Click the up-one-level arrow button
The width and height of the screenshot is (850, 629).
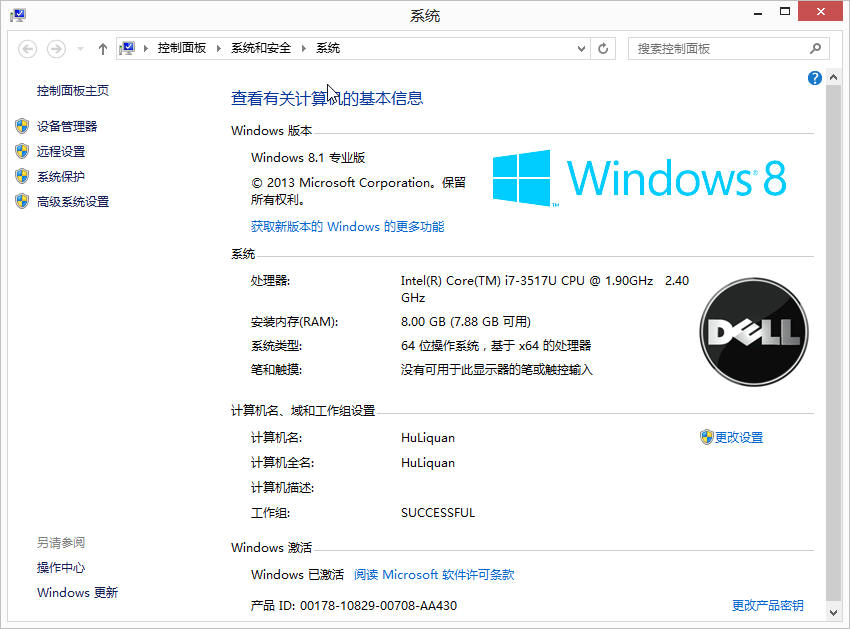(102, 48)
